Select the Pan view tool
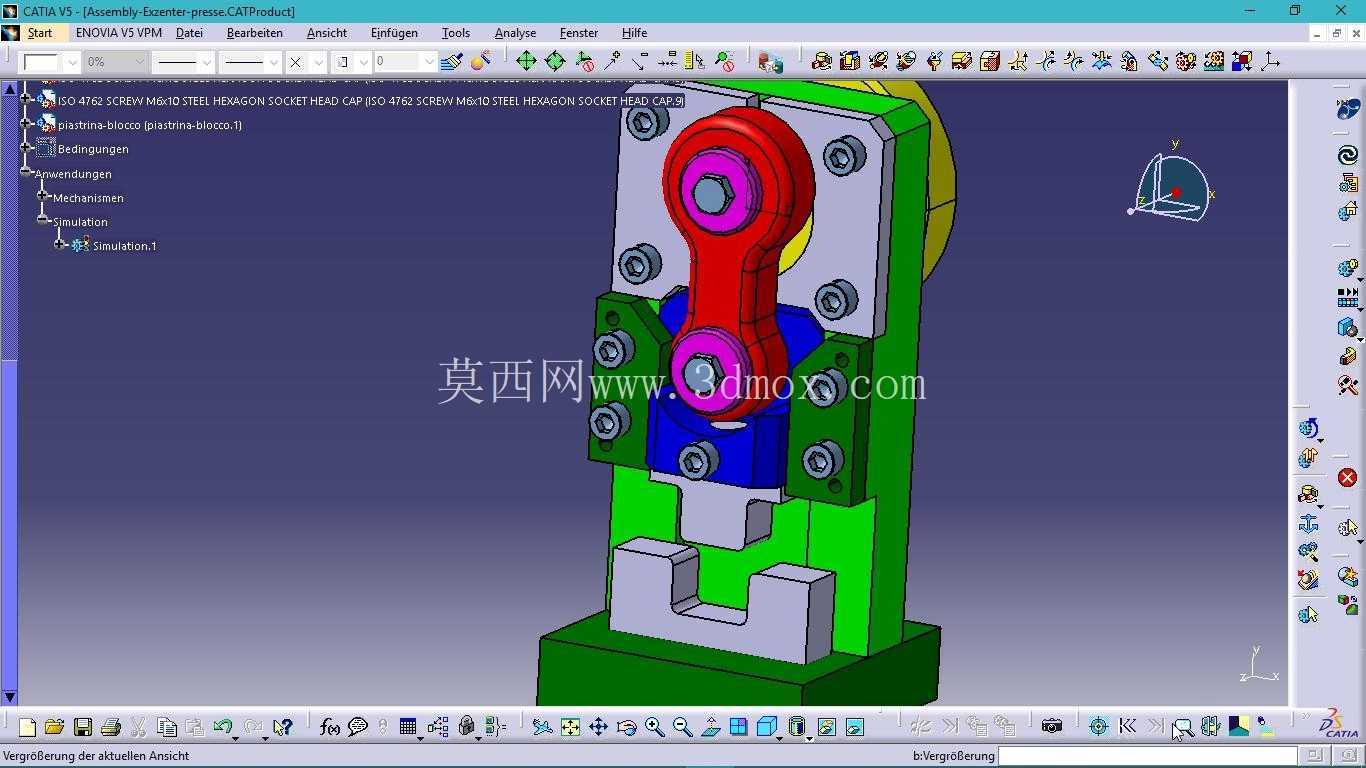This screenshot has height=768, width=1366. coord(598,727)
